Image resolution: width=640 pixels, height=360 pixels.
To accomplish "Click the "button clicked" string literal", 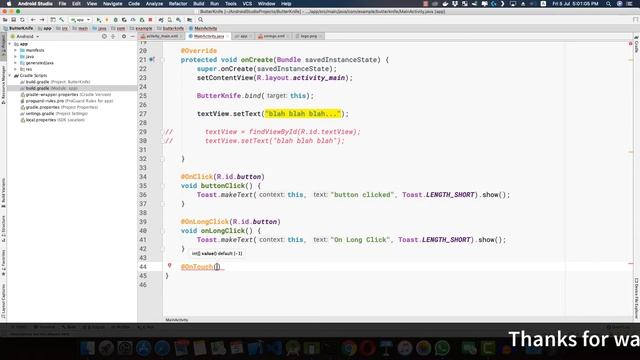I will tap(362, 195).
